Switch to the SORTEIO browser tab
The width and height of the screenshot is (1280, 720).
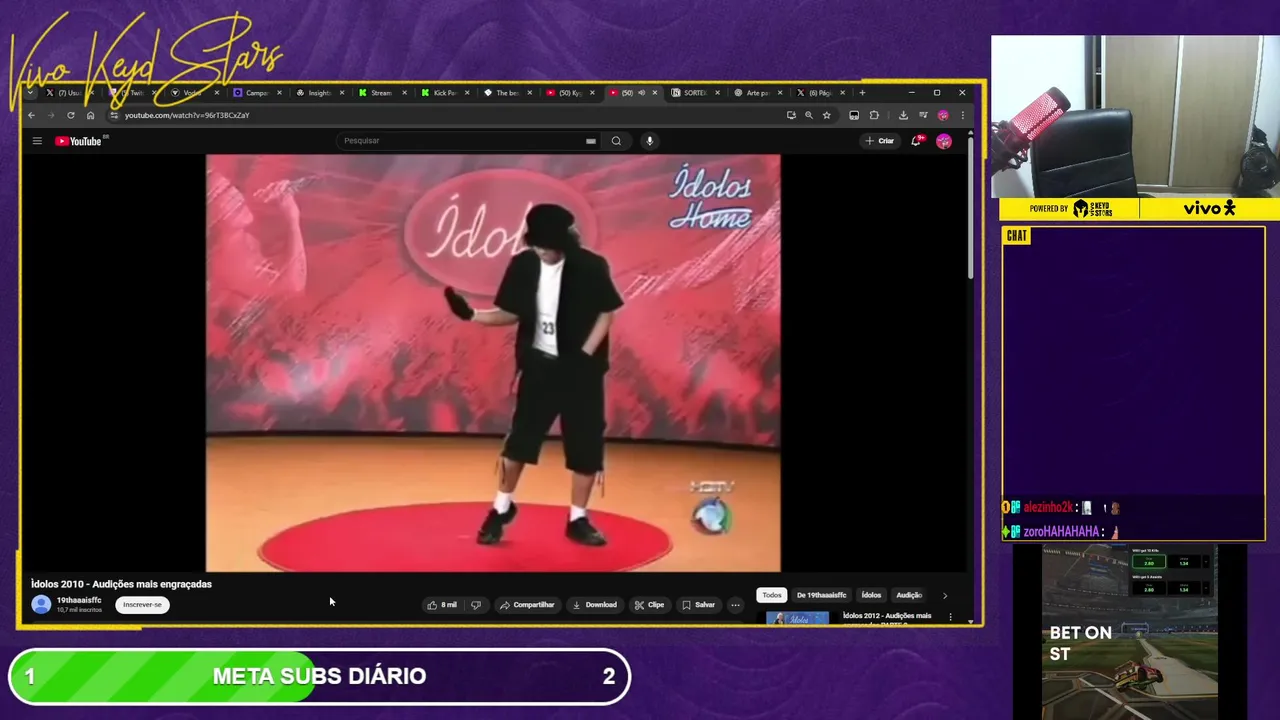click(x=694, y=93)
